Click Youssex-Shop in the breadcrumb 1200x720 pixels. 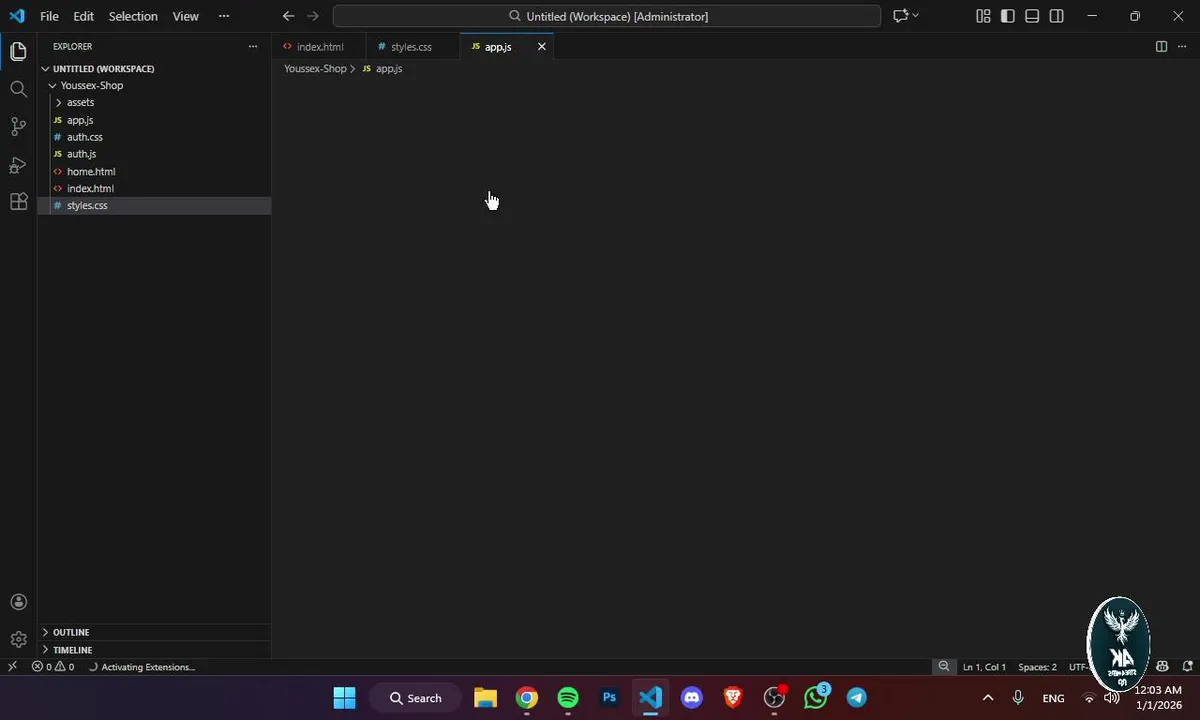pos(315,69)
